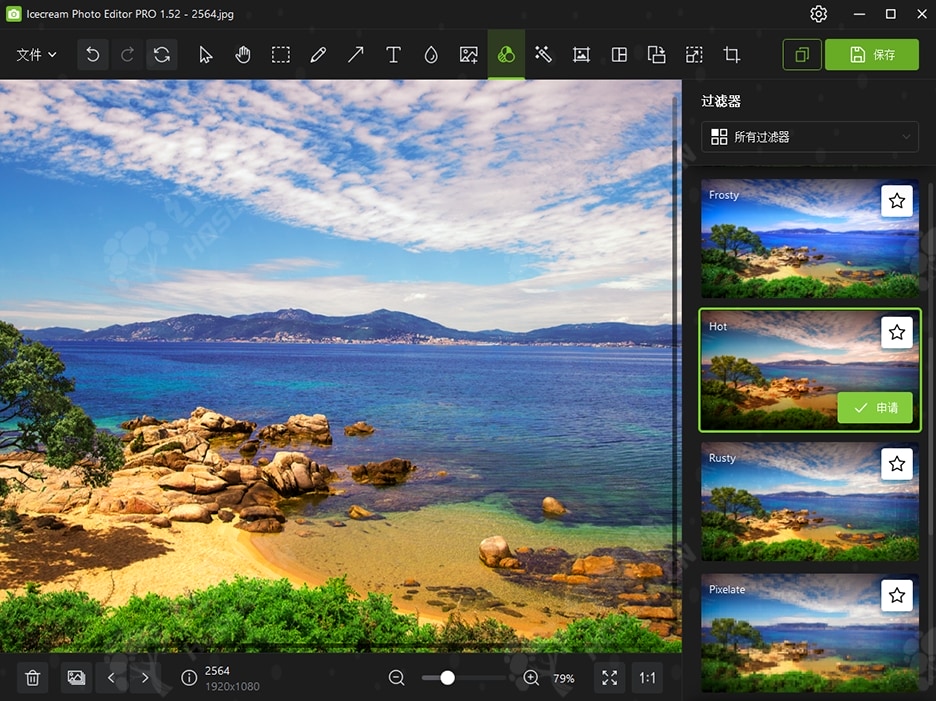936x701 pixels.
Task: Select the crop tool
Action: (x=731, y=55)
